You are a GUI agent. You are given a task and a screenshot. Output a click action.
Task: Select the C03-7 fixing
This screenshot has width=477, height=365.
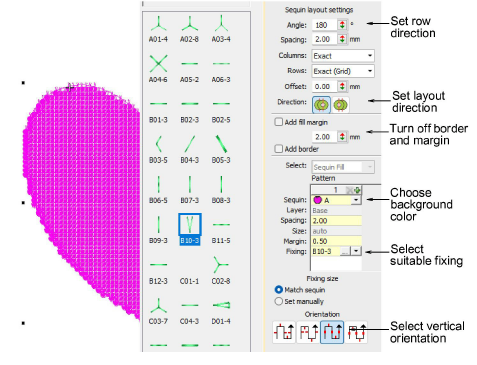tap(158, 311)
